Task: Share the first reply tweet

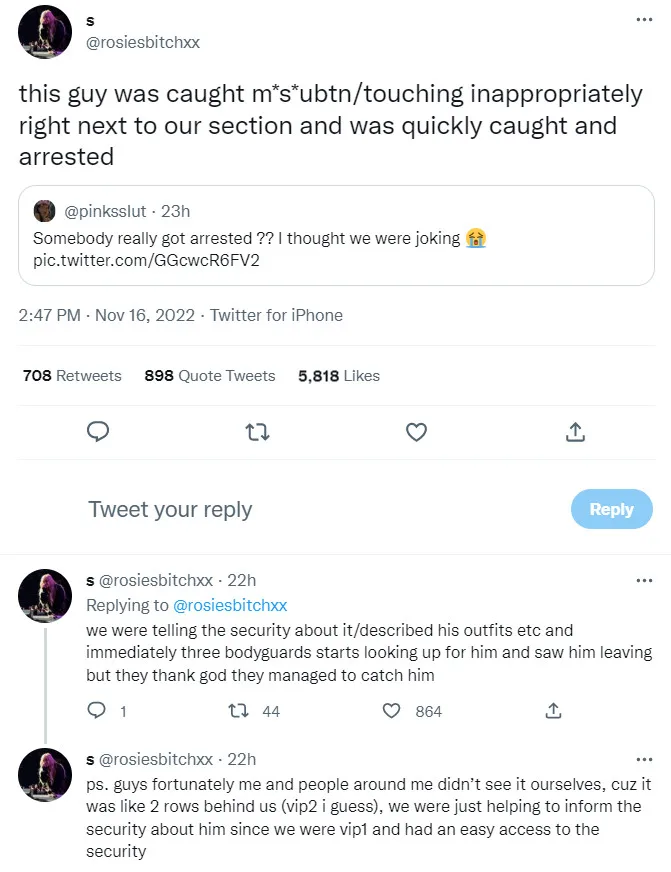Action: tap(552, 711)
